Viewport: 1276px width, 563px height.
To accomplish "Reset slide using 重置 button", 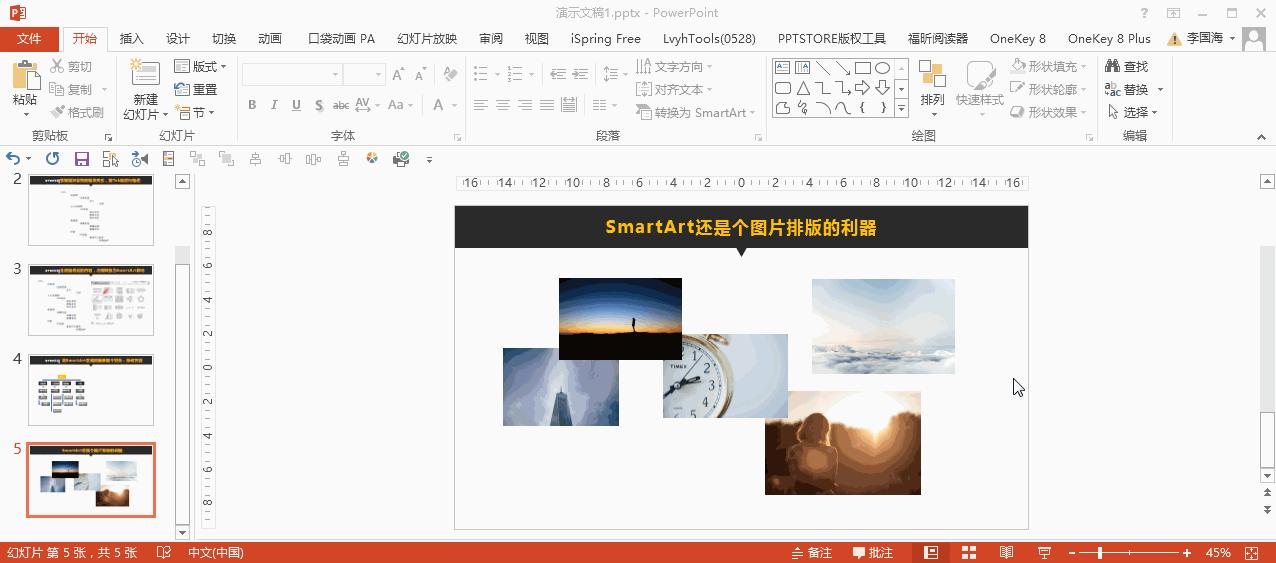I will pyautogui.click(x=196, y=89).
